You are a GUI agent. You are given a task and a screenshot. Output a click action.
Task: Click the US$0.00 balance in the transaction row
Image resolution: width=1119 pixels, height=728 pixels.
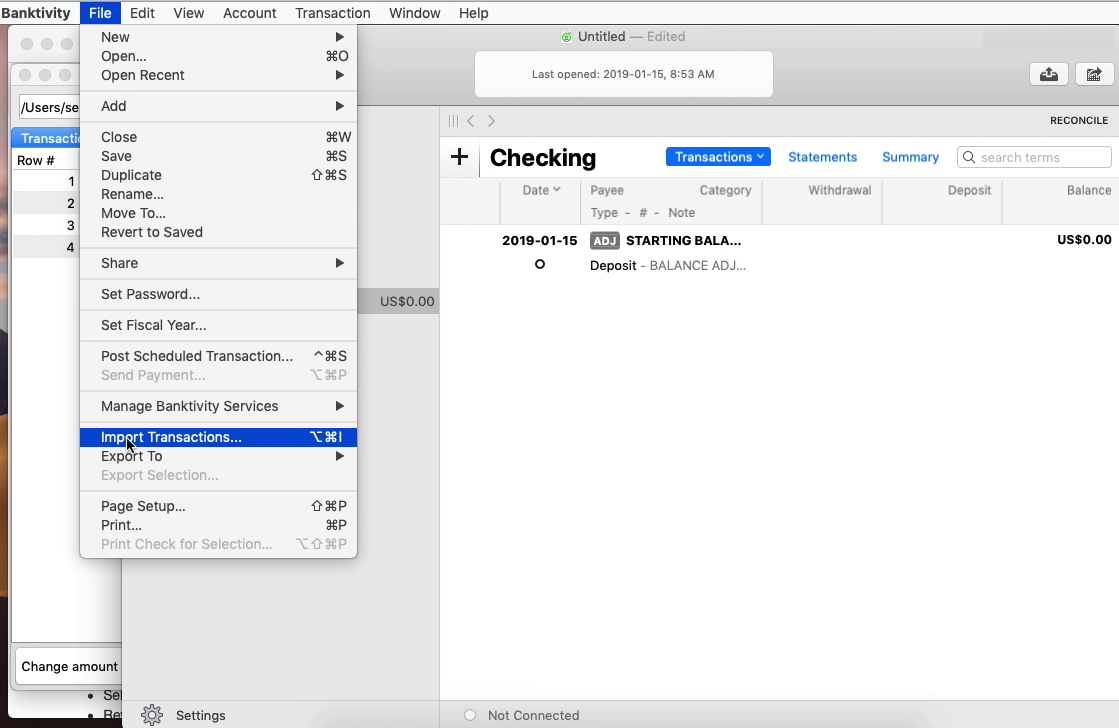point(1084,240)
